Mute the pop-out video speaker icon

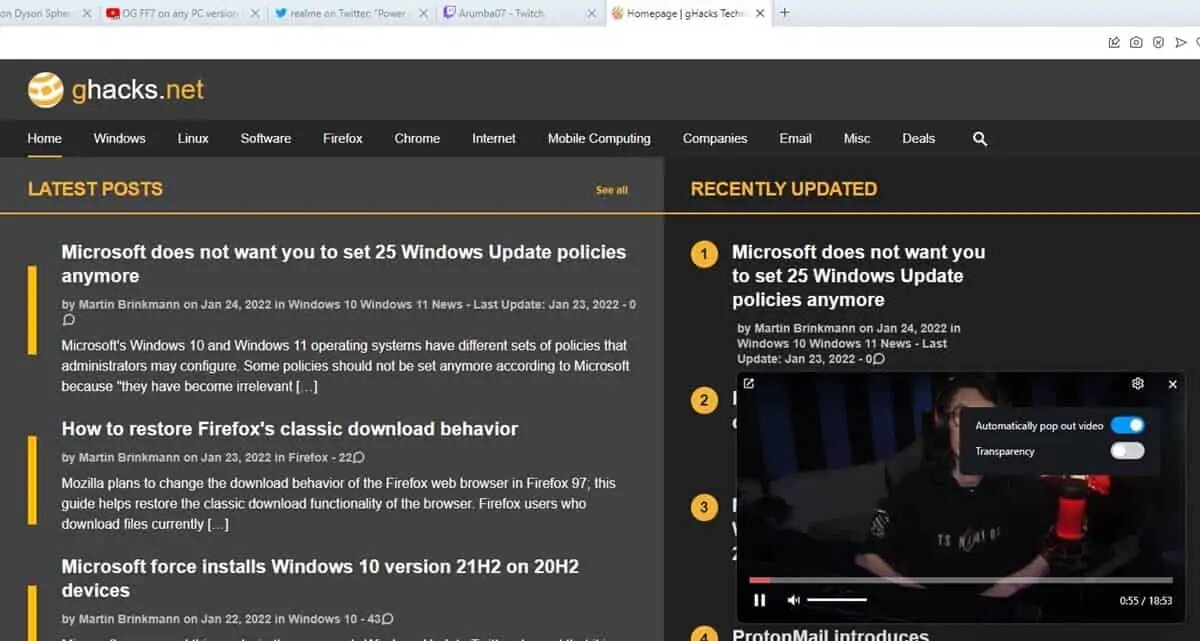[793, 600]
